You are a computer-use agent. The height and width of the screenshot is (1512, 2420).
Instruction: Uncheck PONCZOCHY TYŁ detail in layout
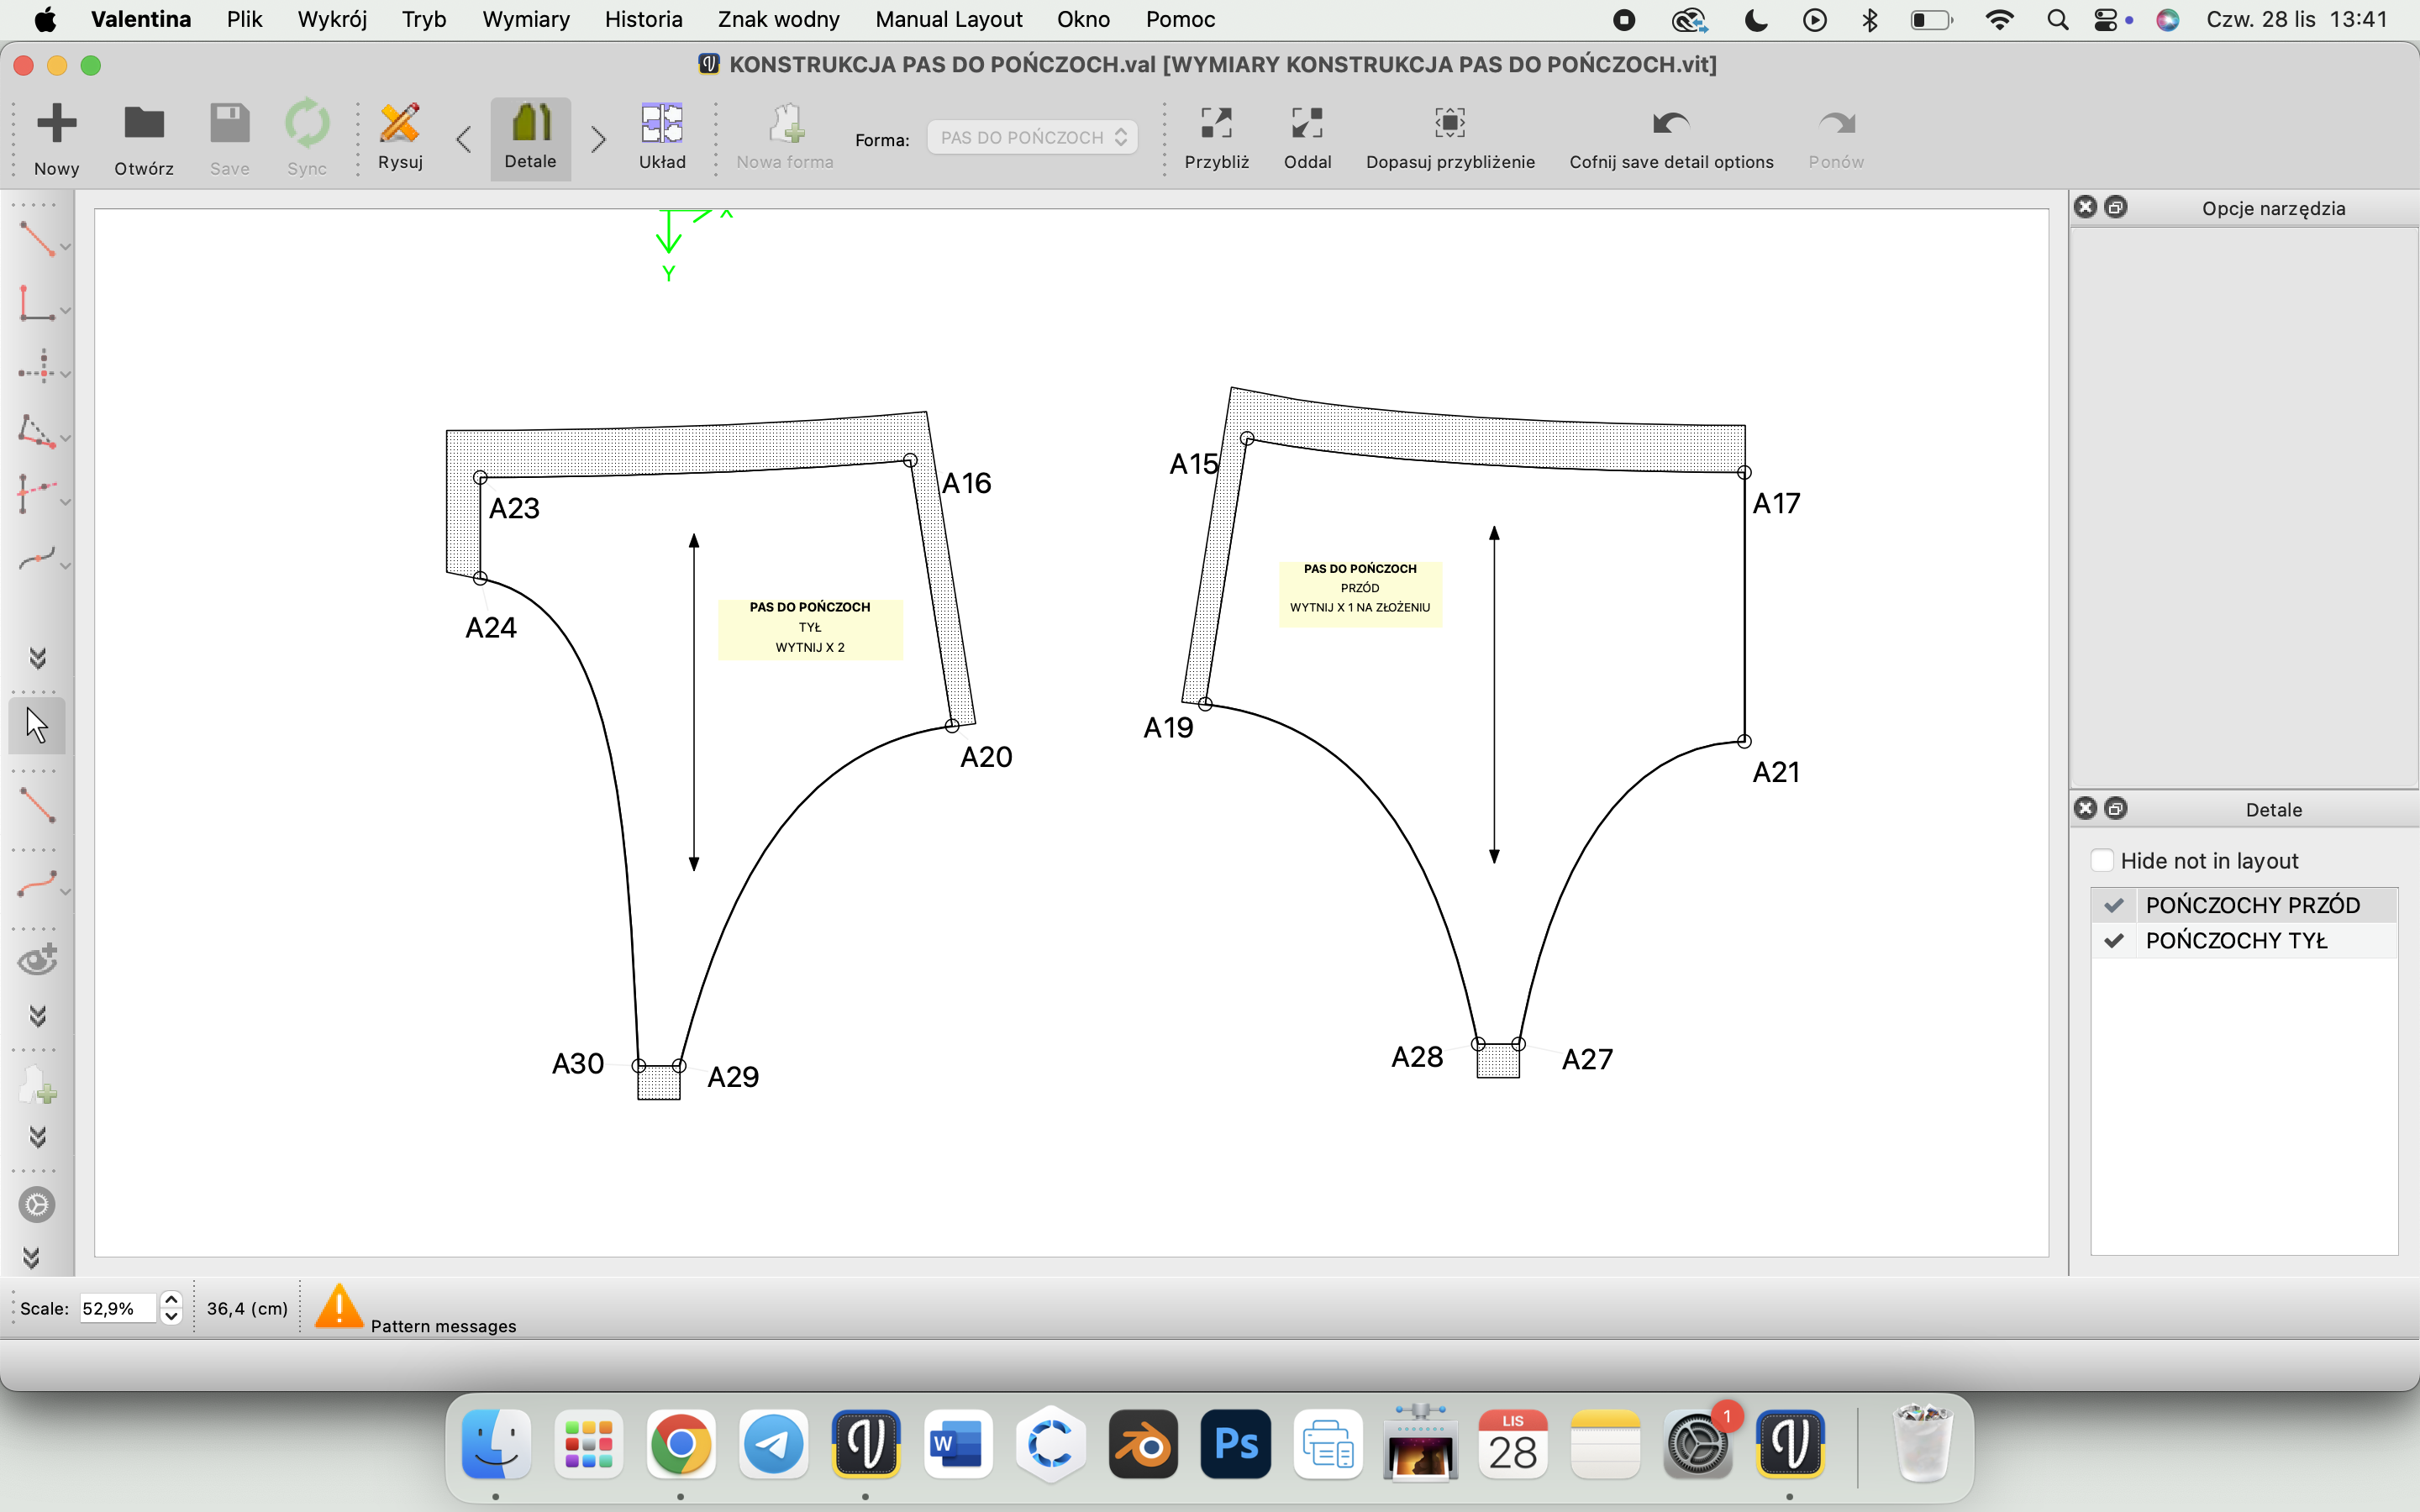pyautogui.click(x=2114, y=941)
